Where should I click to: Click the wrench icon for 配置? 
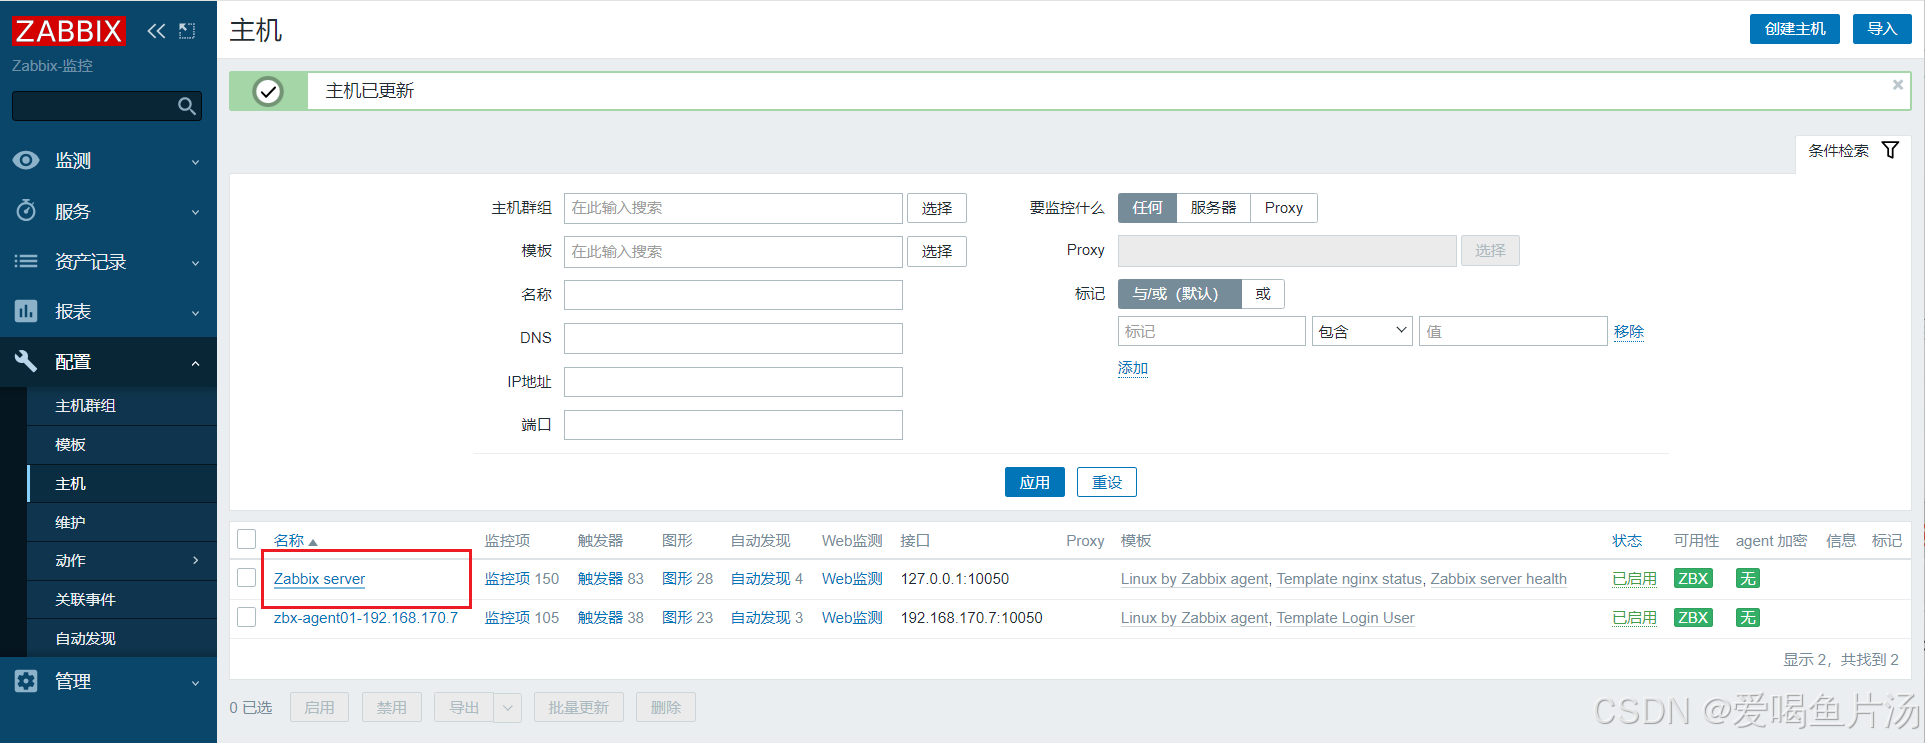click(x=27, y=361)
